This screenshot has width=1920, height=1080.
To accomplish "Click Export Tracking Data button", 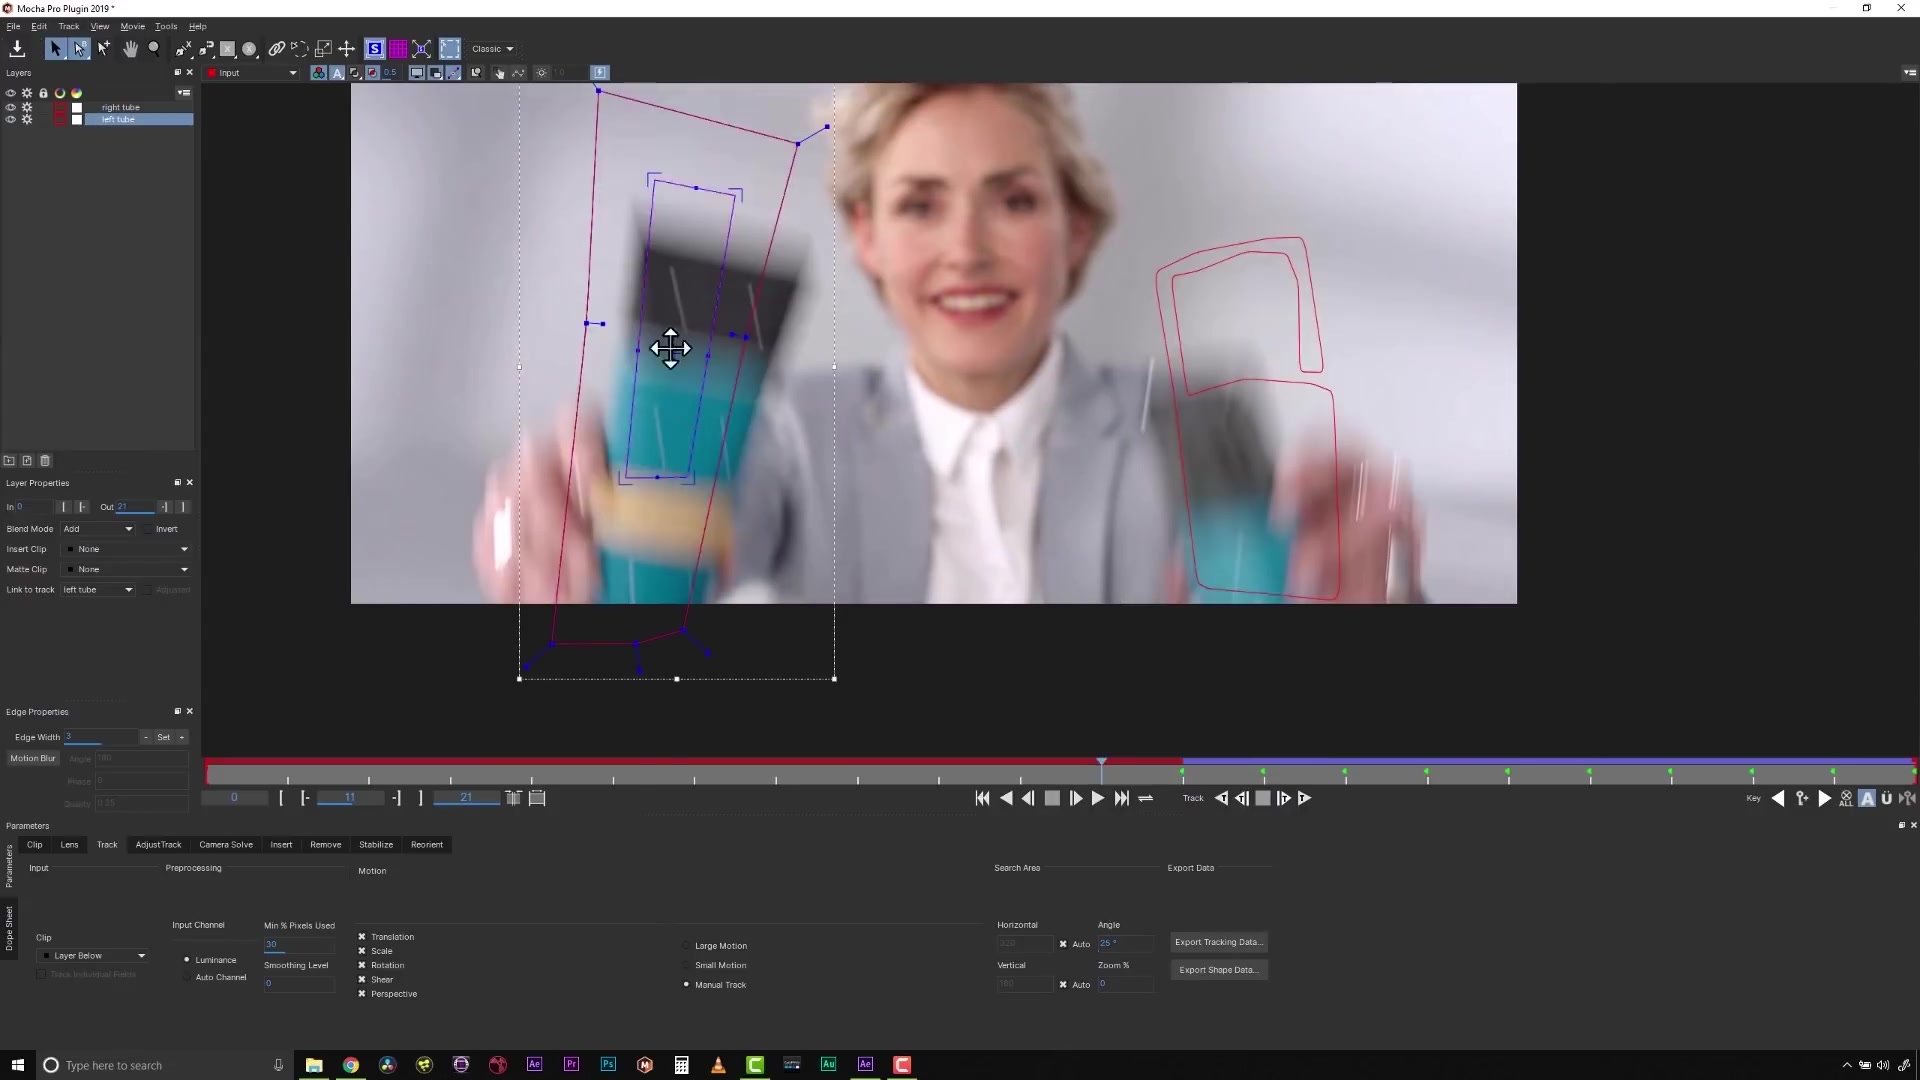I will pos(1218,942).
